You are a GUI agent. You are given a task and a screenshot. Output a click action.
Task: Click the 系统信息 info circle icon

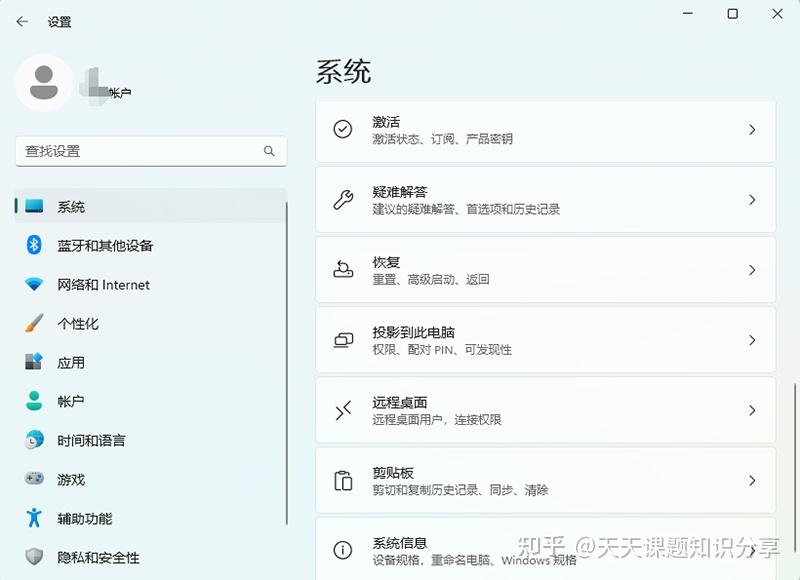click(x=343, y=550)
